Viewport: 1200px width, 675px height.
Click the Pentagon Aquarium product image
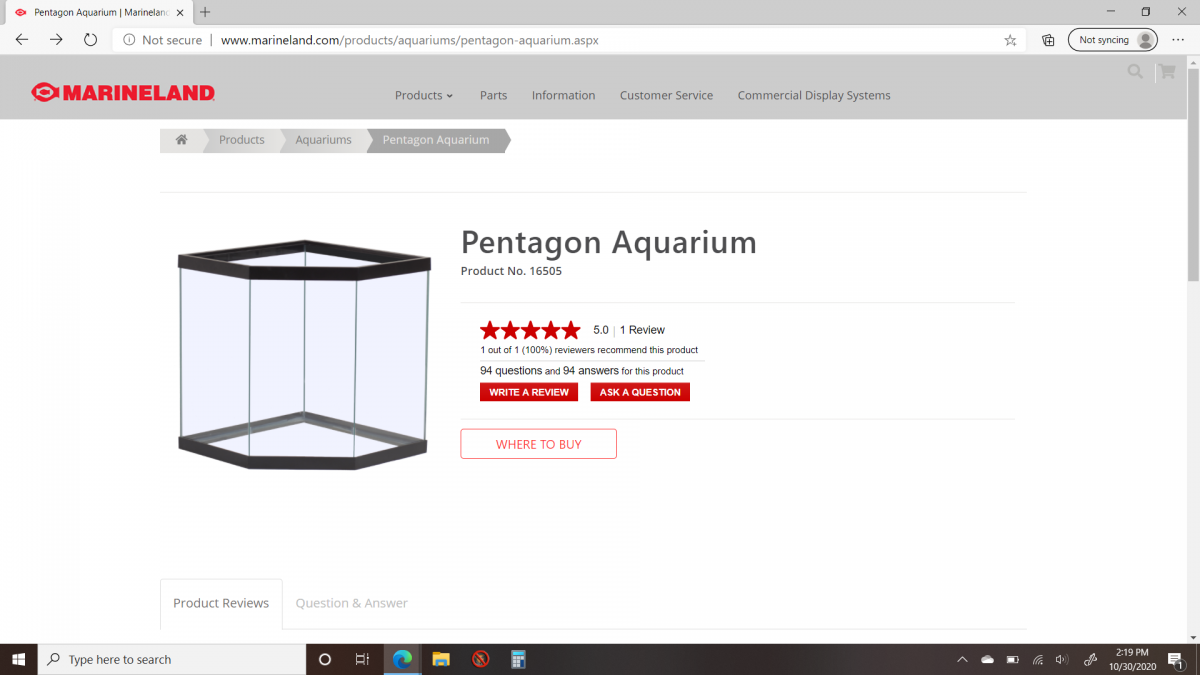(x=304, y=354)
